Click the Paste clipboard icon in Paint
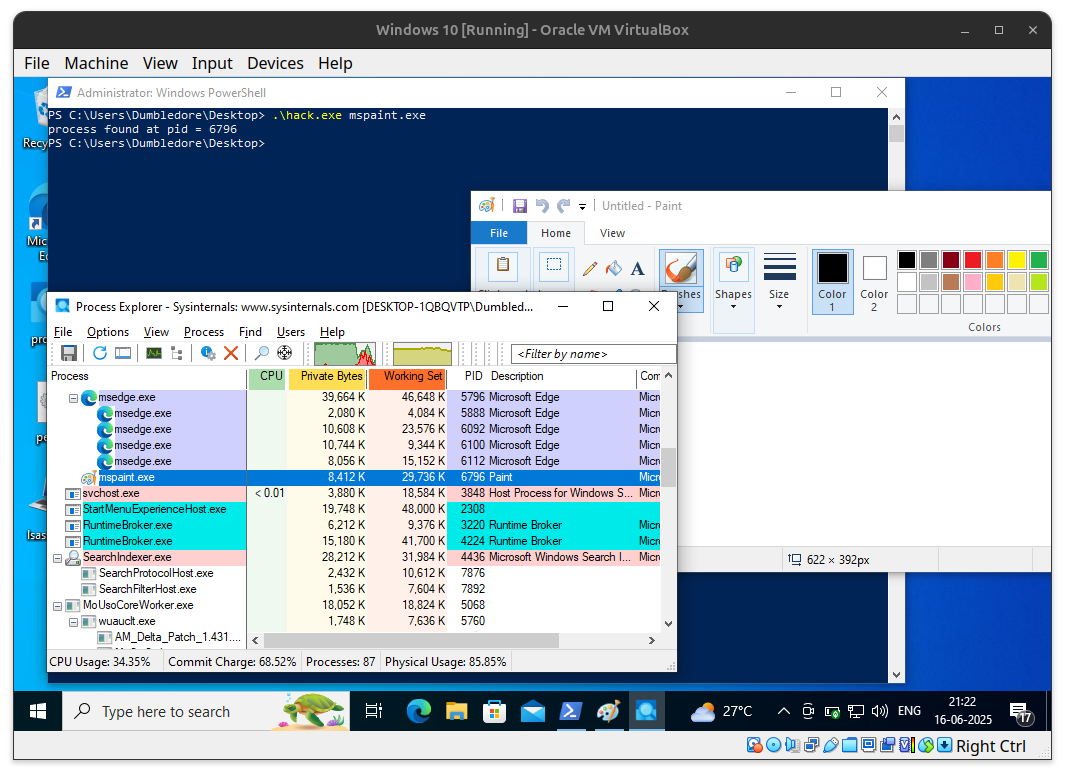The height and width of the screenshot is (776, 1065). pos(503,265)
